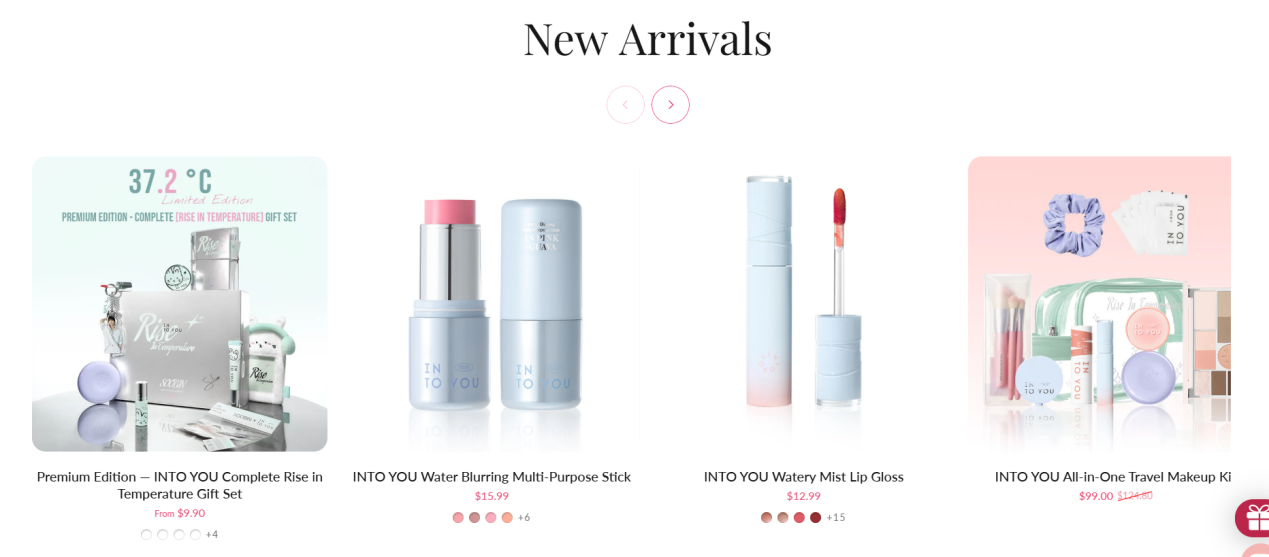
Task: Show +4 more Gift Set variants
Action: coord(212,535)
